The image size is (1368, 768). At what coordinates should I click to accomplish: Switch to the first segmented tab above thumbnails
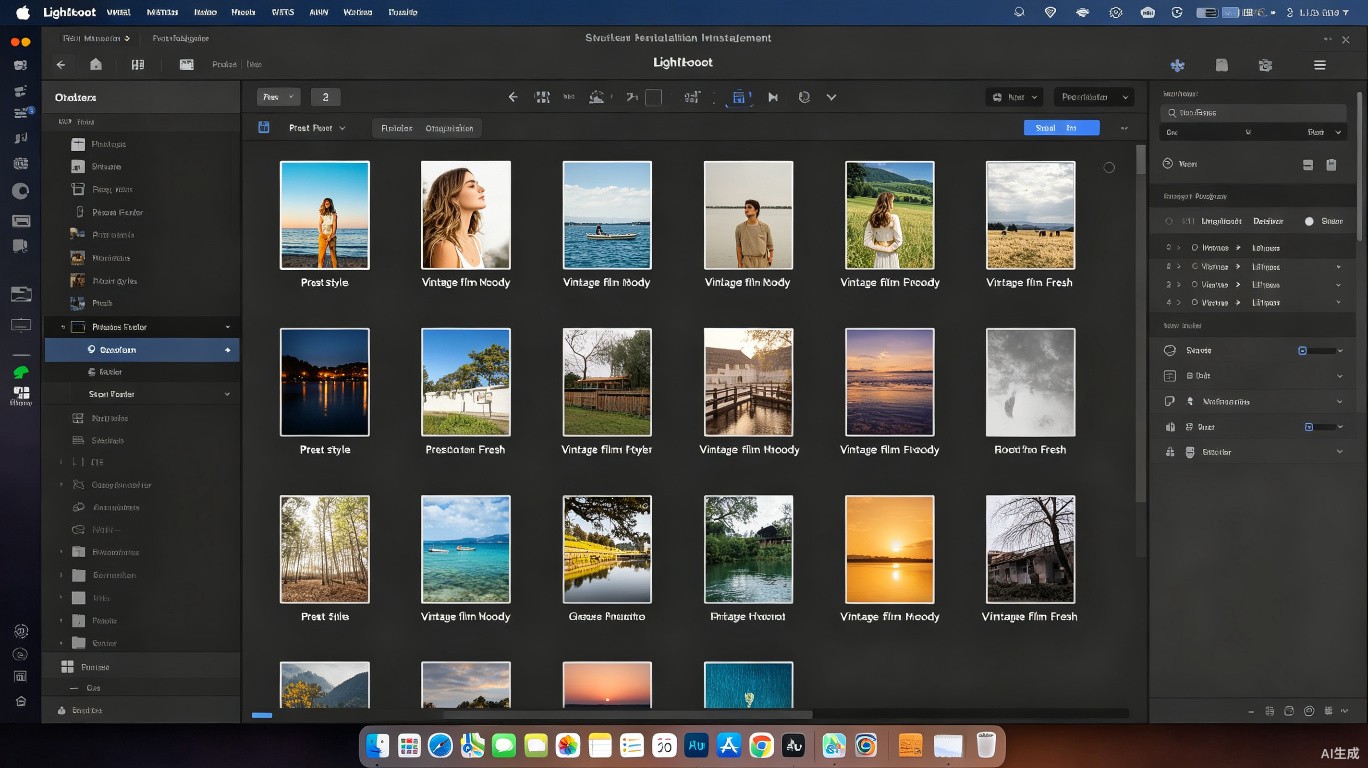pos(397,128)
